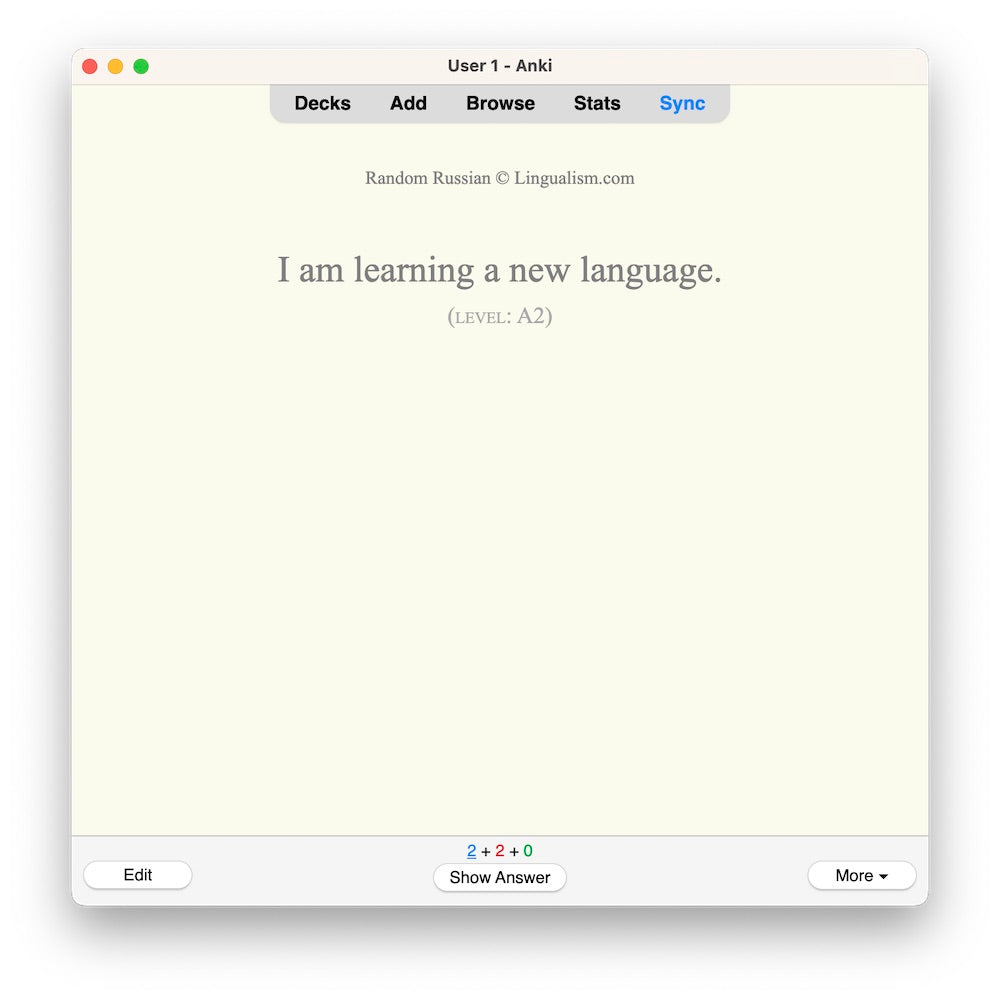
Task: Click the green review count zero
Action: (528, 851)
